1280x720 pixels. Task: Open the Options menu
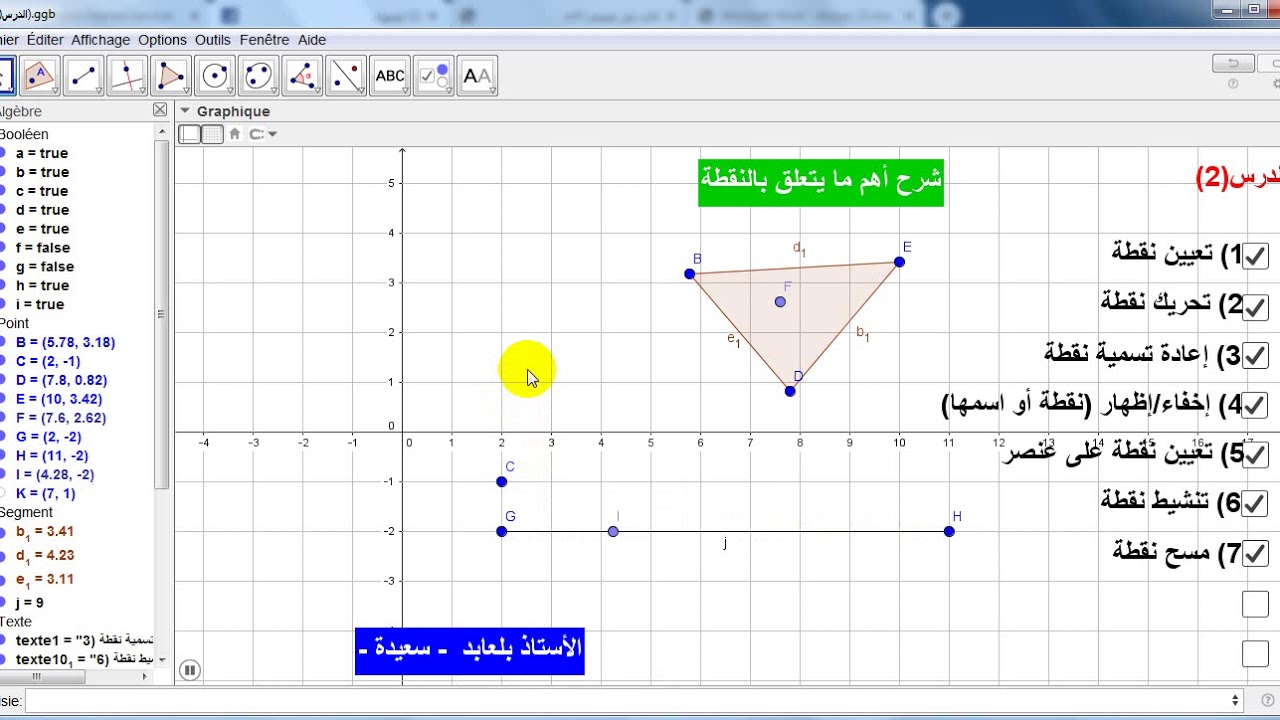coord(162,40)
